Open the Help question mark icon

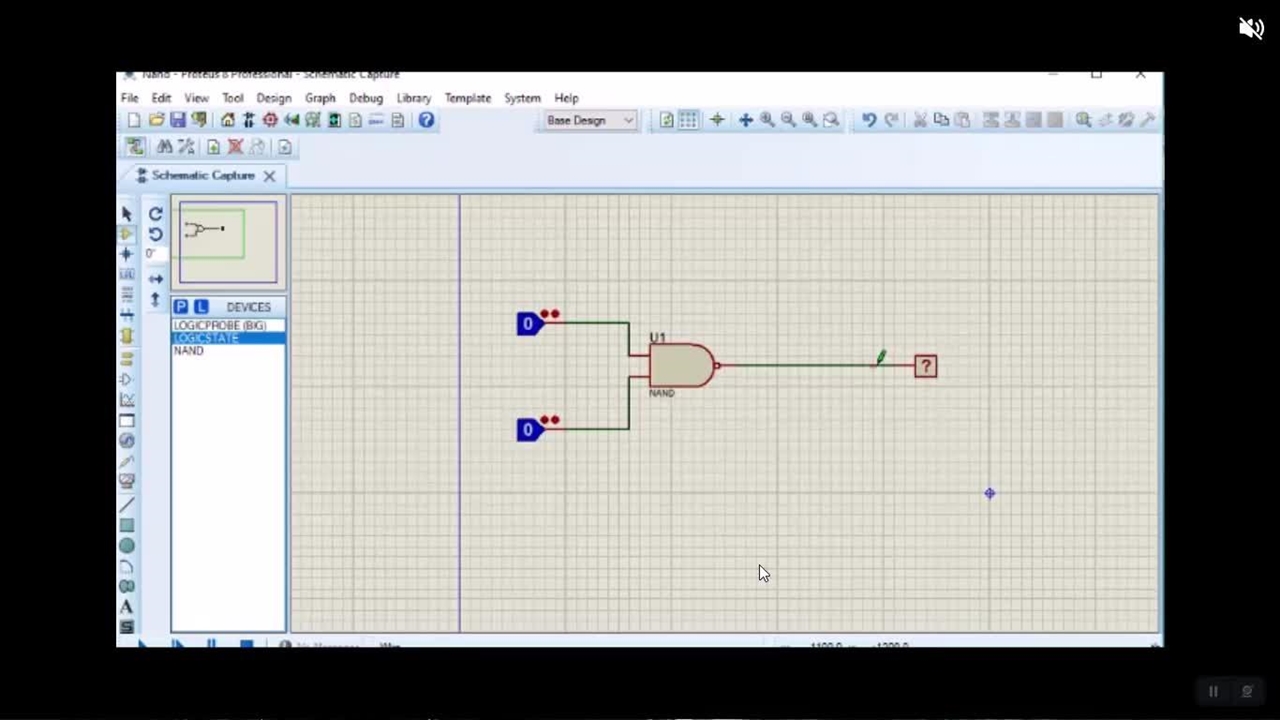pos(426,120)
